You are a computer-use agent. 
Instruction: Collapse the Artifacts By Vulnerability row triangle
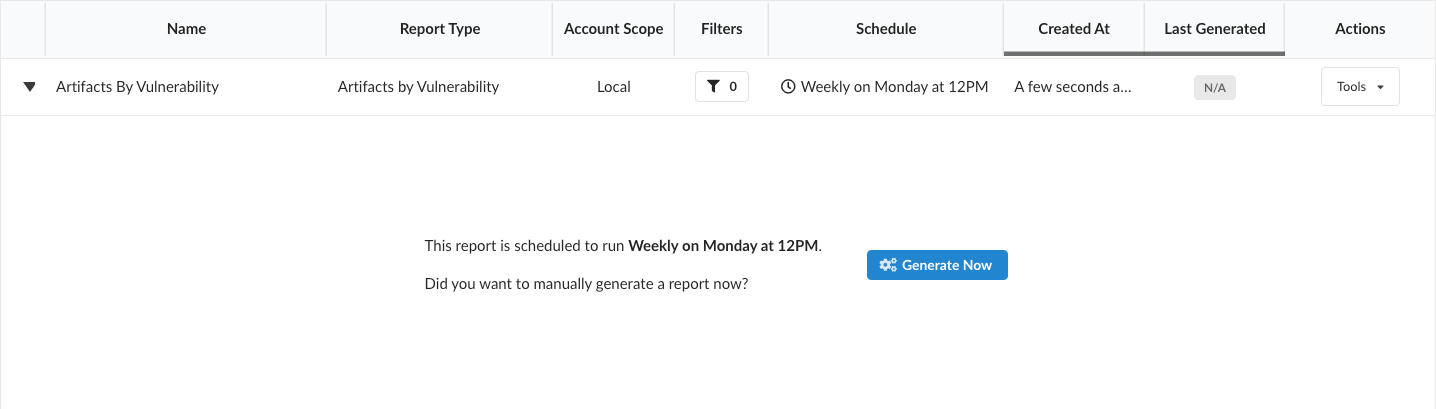[x=29, y=87]
